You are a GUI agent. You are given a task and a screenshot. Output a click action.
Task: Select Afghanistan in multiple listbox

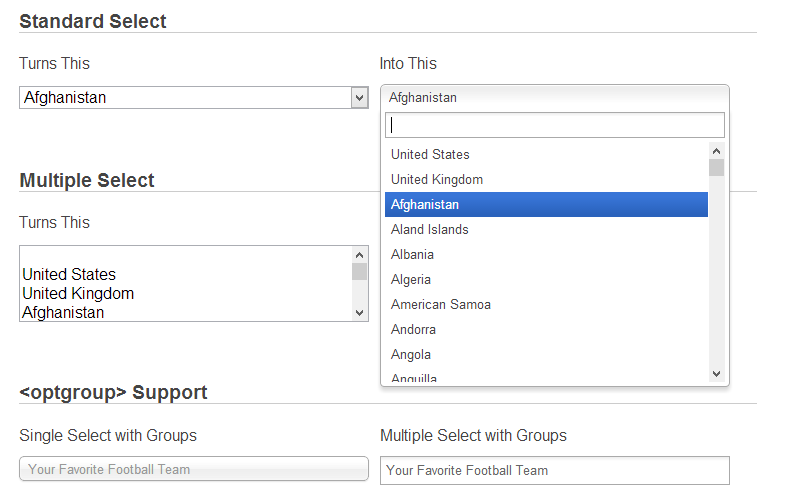(x=63, y=312)
